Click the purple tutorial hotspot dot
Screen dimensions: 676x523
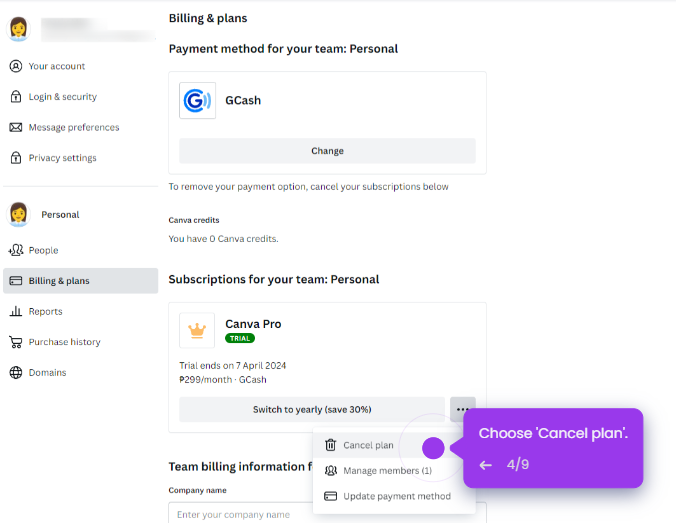click(433, 448)
